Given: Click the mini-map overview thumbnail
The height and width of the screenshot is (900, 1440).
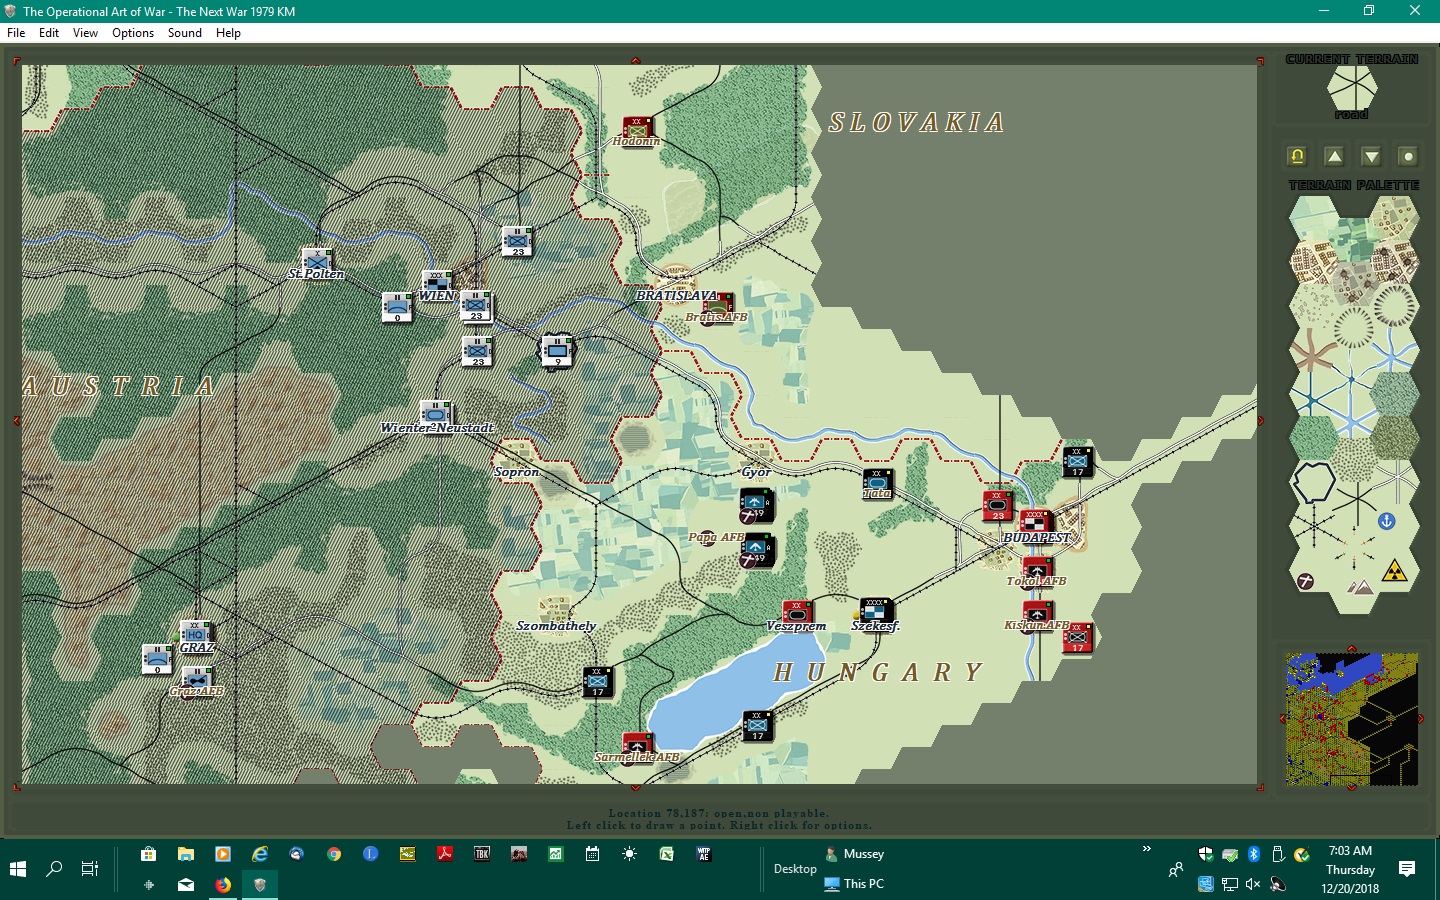Looking at the screenshot, I should (1352, 718).
